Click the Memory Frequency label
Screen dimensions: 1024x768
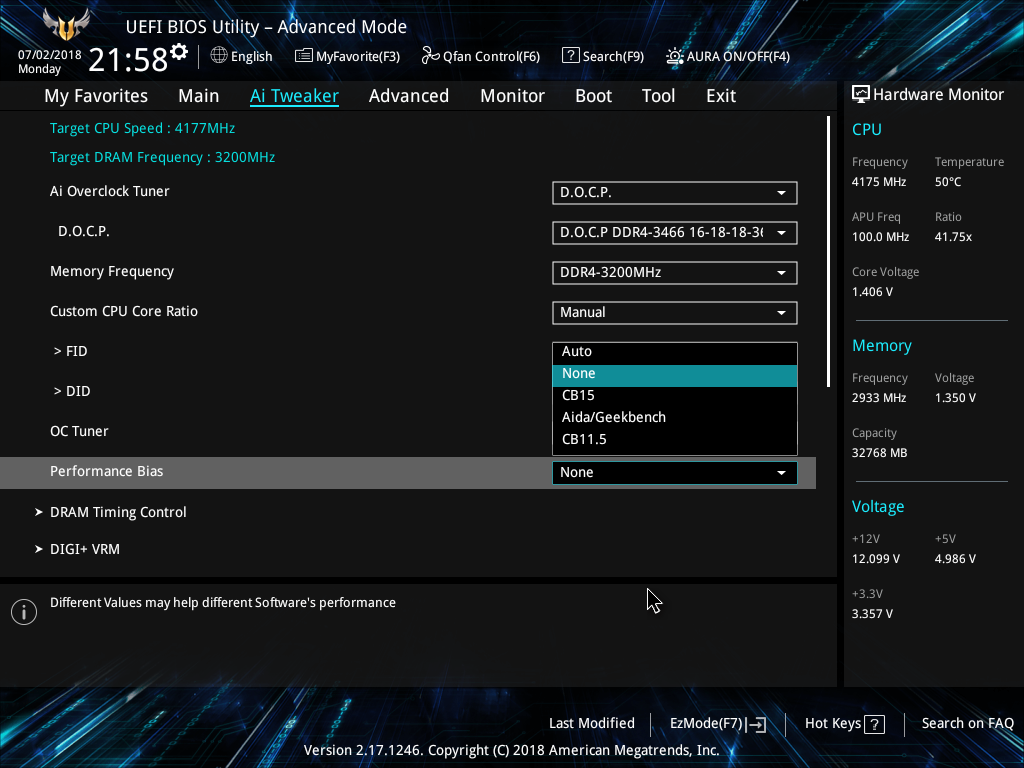(x=112, y=271)
